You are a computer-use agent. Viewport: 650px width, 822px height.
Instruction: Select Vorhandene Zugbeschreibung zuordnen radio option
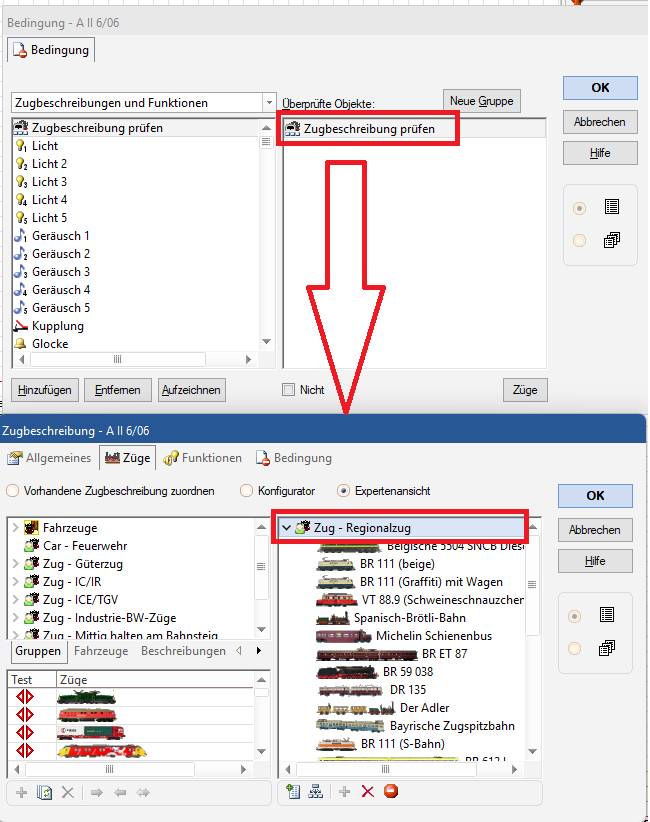(x=13, y=491)
